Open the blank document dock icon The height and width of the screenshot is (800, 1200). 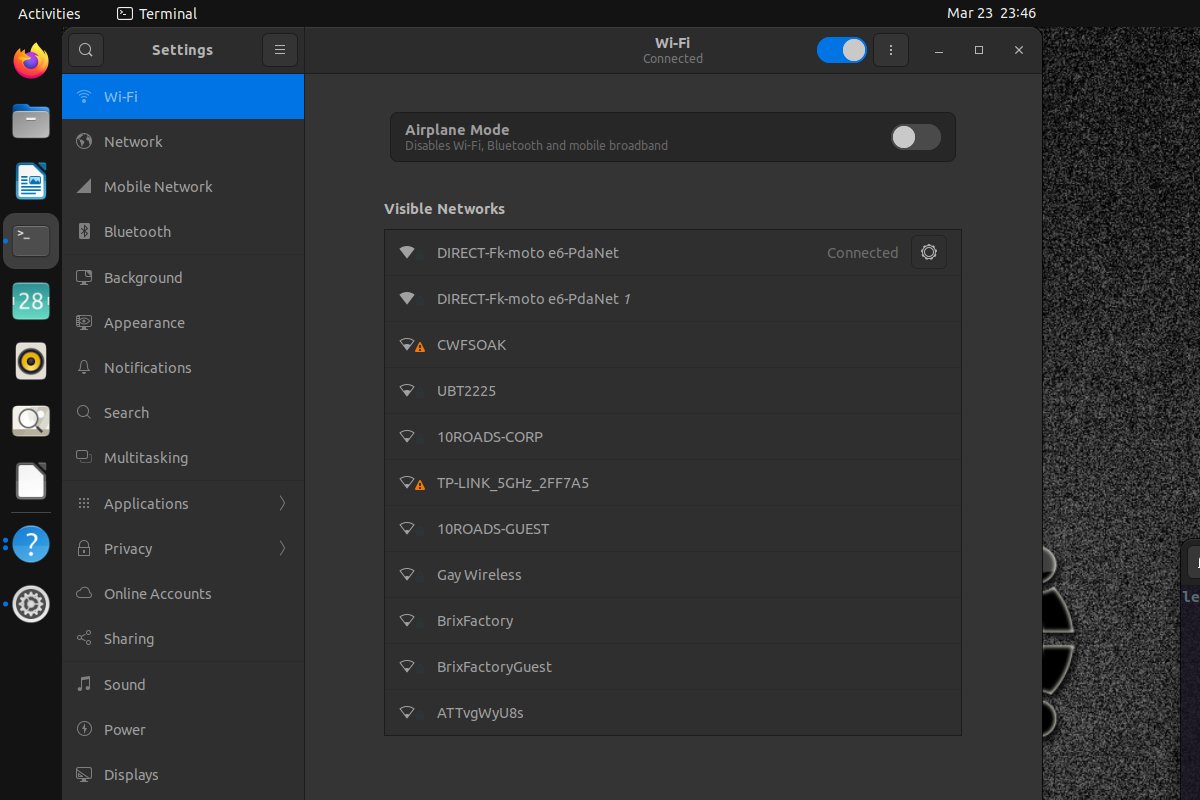tap(31, 481)
